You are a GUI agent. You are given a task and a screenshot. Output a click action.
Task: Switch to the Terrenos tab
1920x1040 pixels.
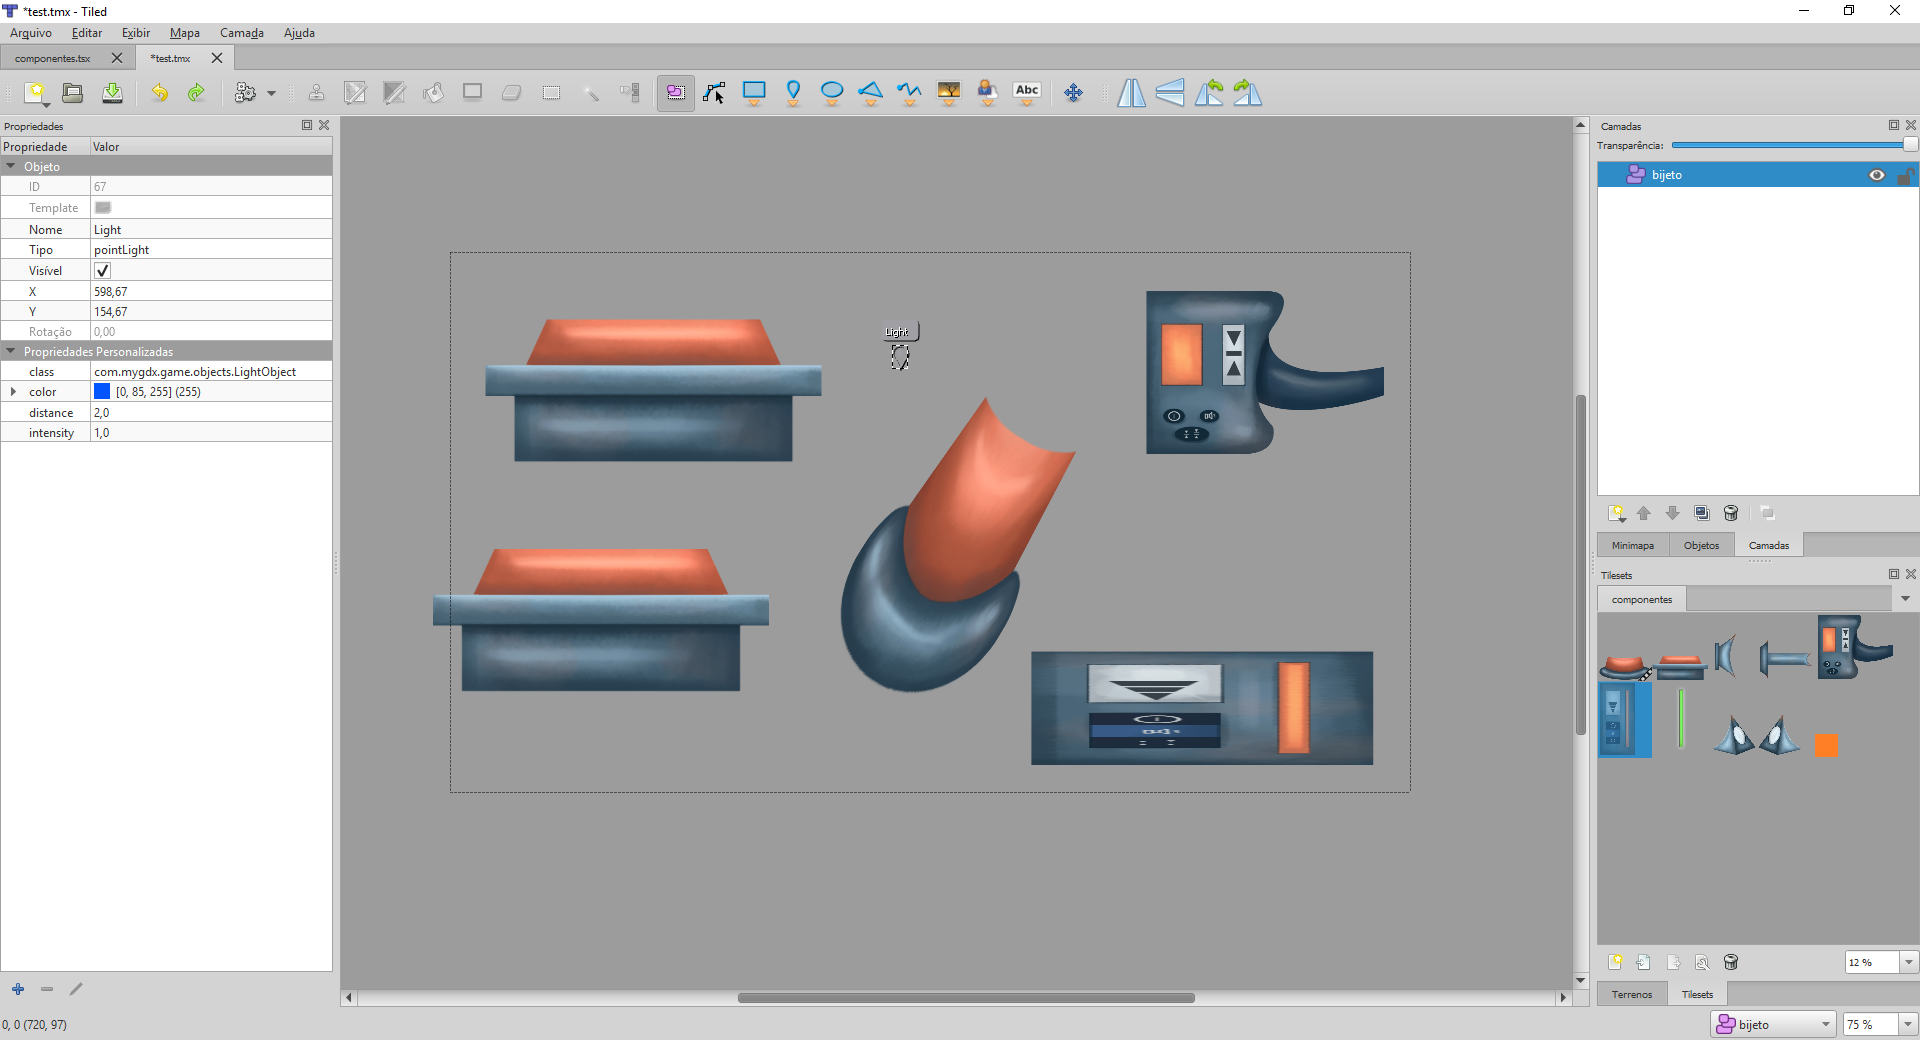(1632, 995)
